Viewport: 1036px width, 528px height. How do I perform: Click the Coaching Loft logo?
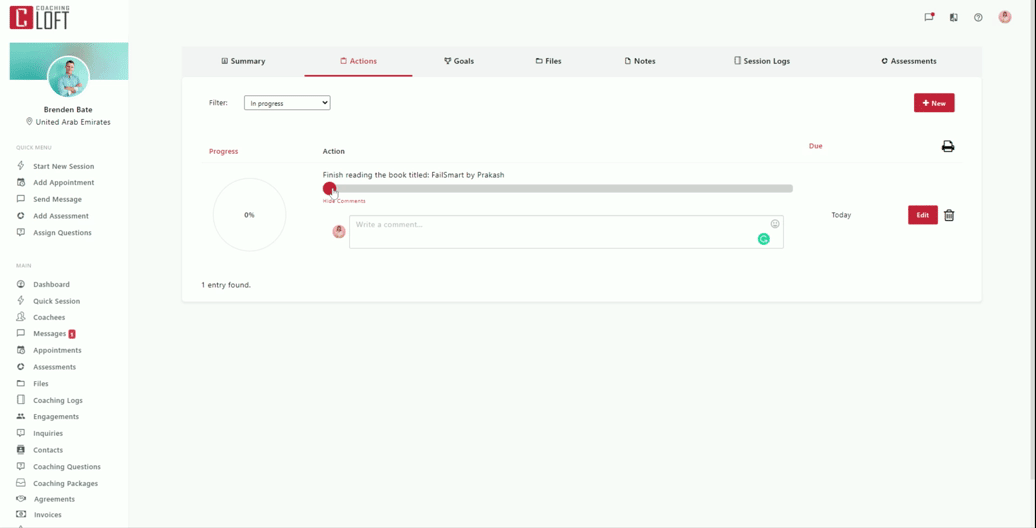click(x=40, y=17)
